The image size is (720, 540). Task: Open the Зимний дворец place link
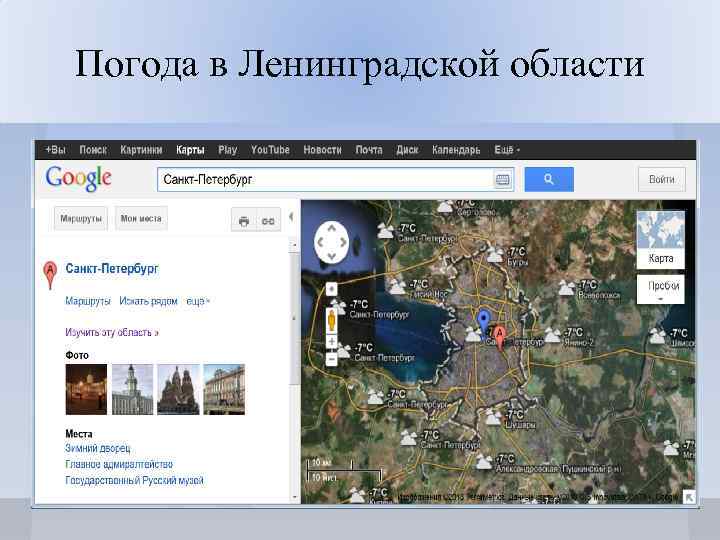98,448
